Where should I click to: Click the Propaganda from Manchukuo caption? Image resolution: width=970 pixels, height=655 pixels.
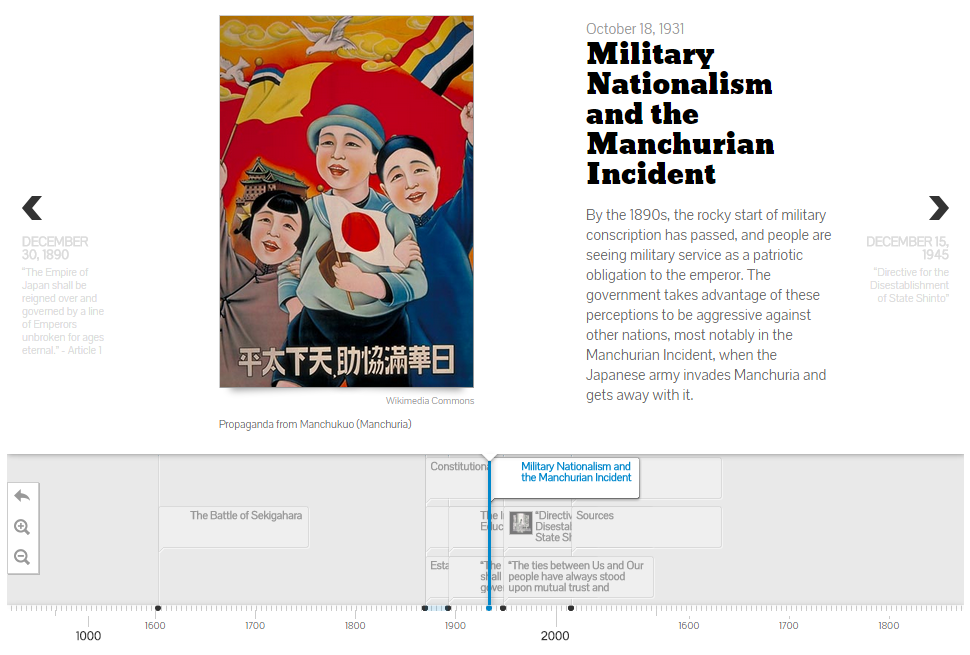[315, 424]
